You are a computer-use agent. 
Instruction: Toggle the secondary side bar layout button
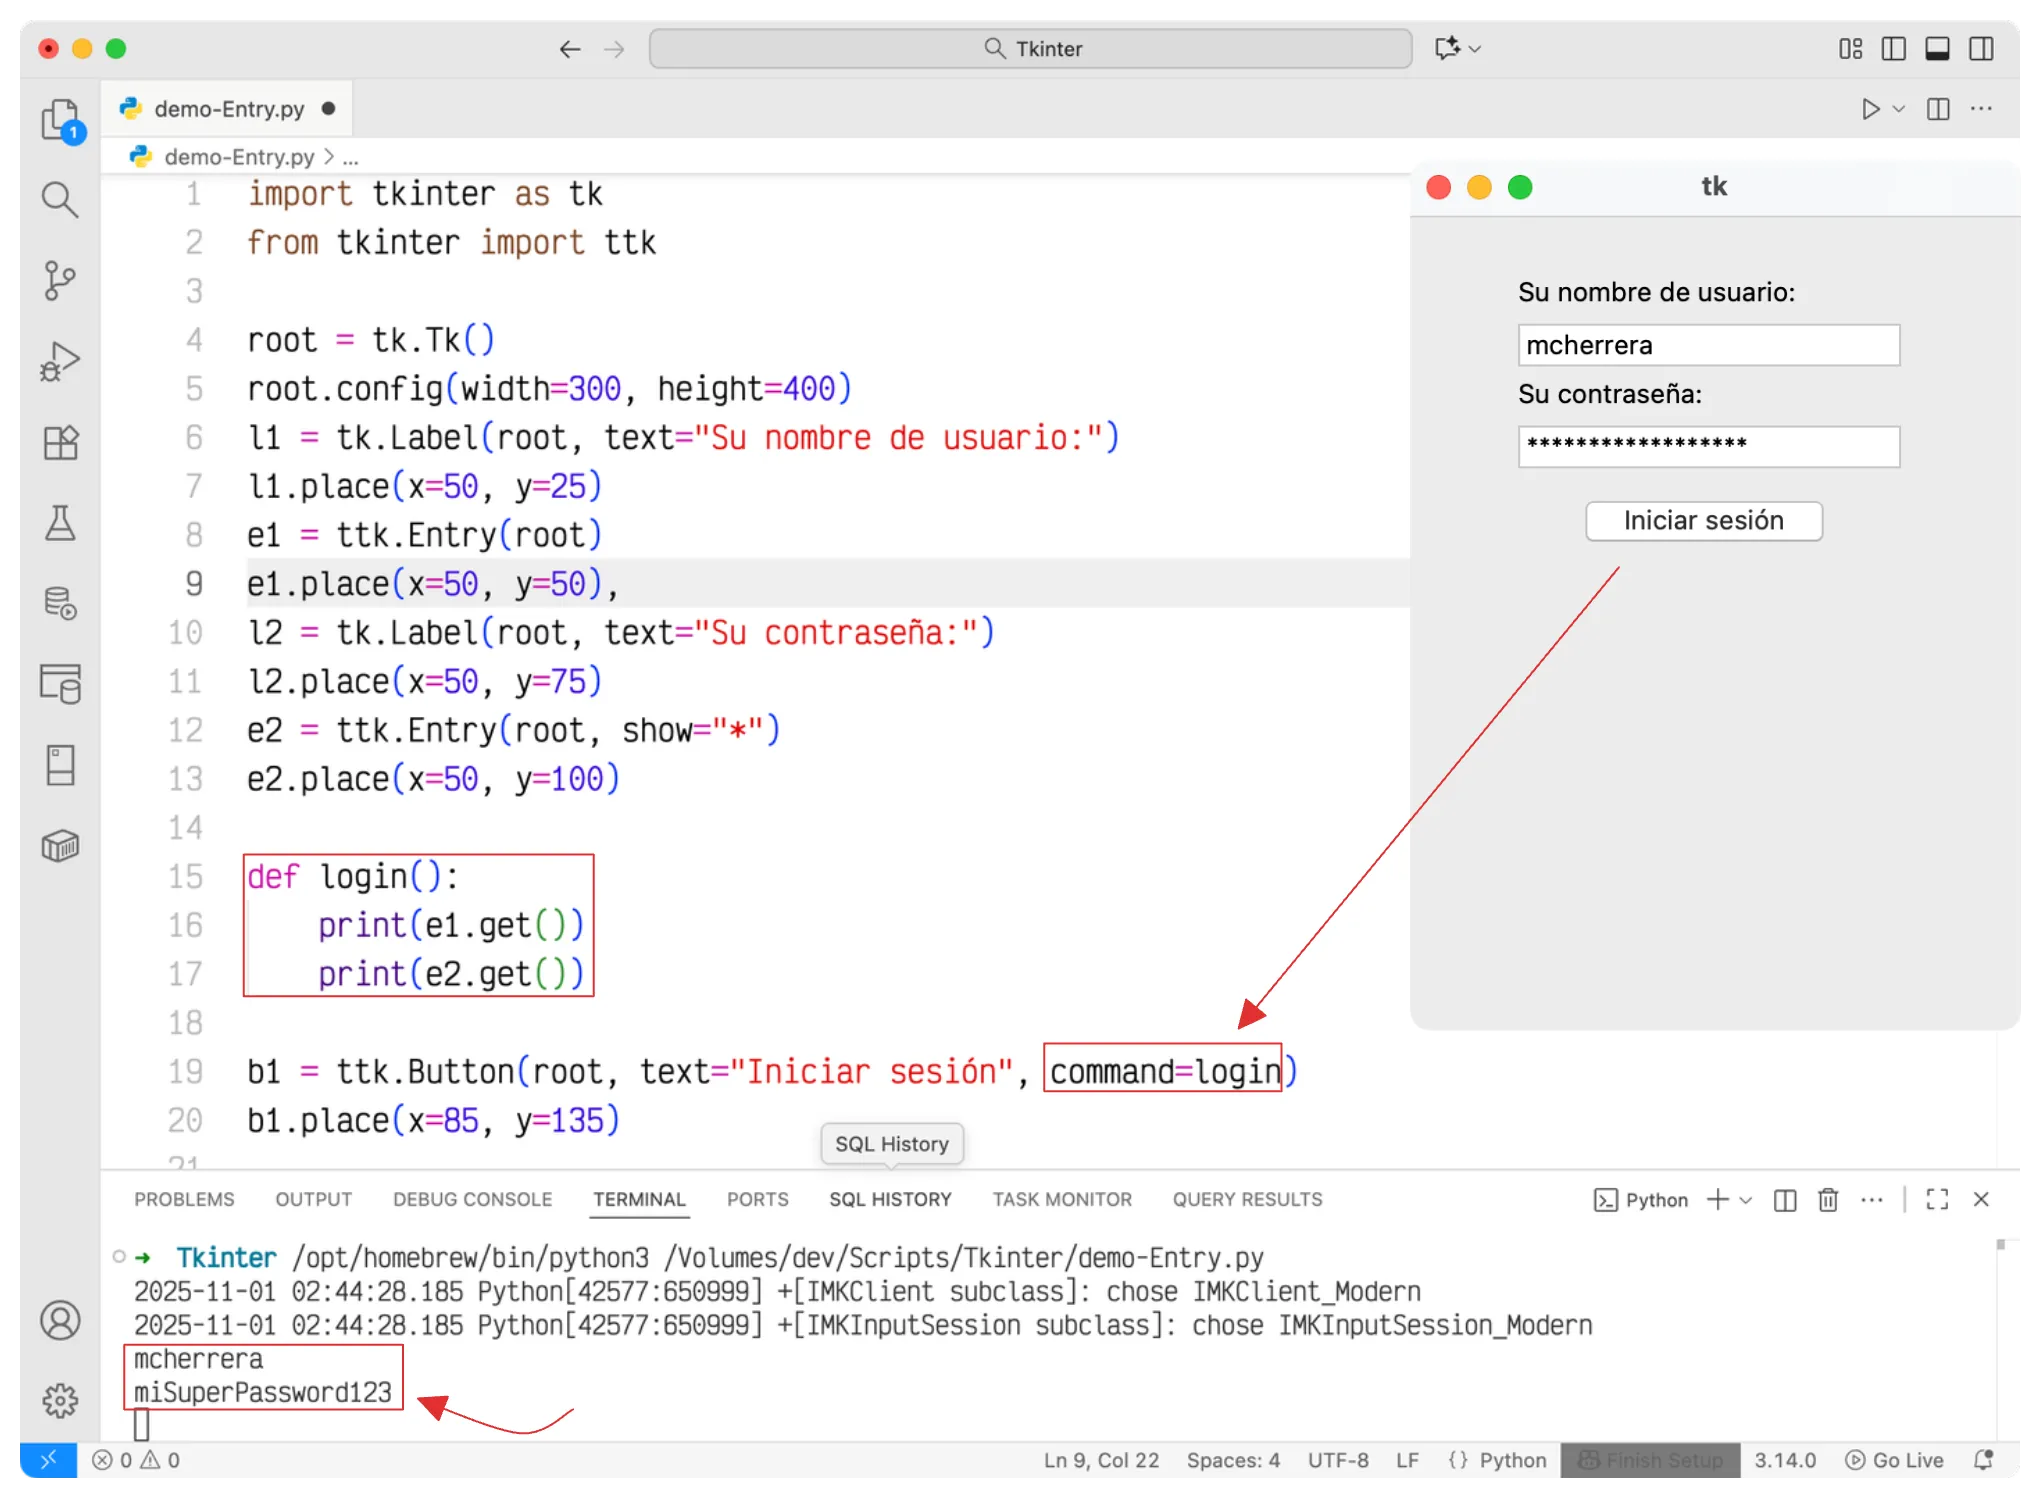[1981, 49]
